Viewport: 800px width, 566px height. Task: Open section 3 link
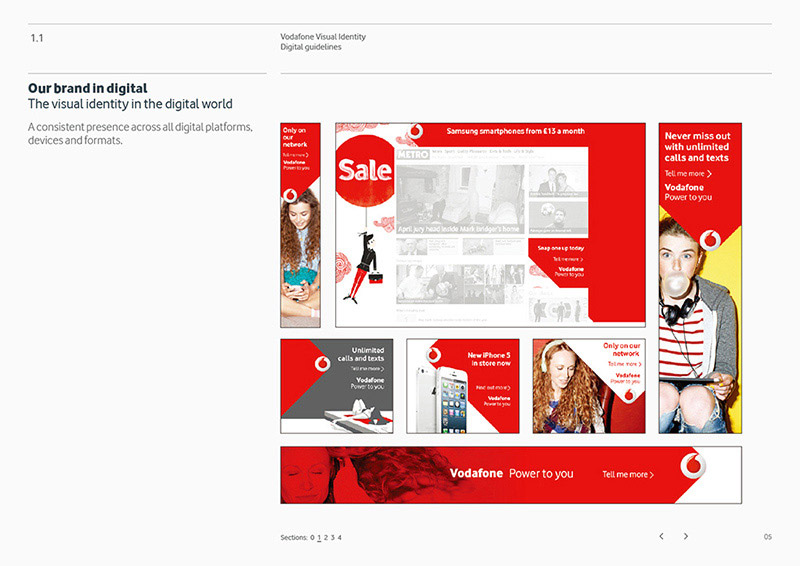point(332,537)
